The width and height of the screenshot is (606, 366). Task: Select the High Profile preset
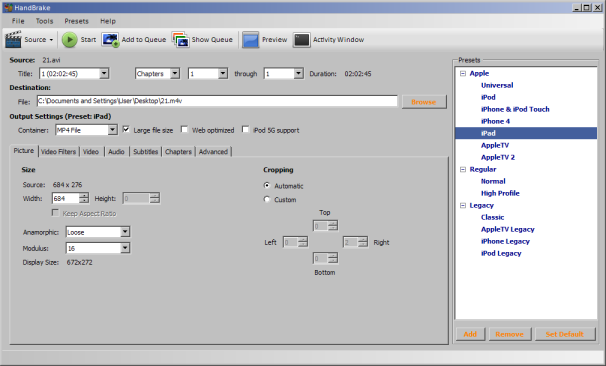[x=500, y=193]
